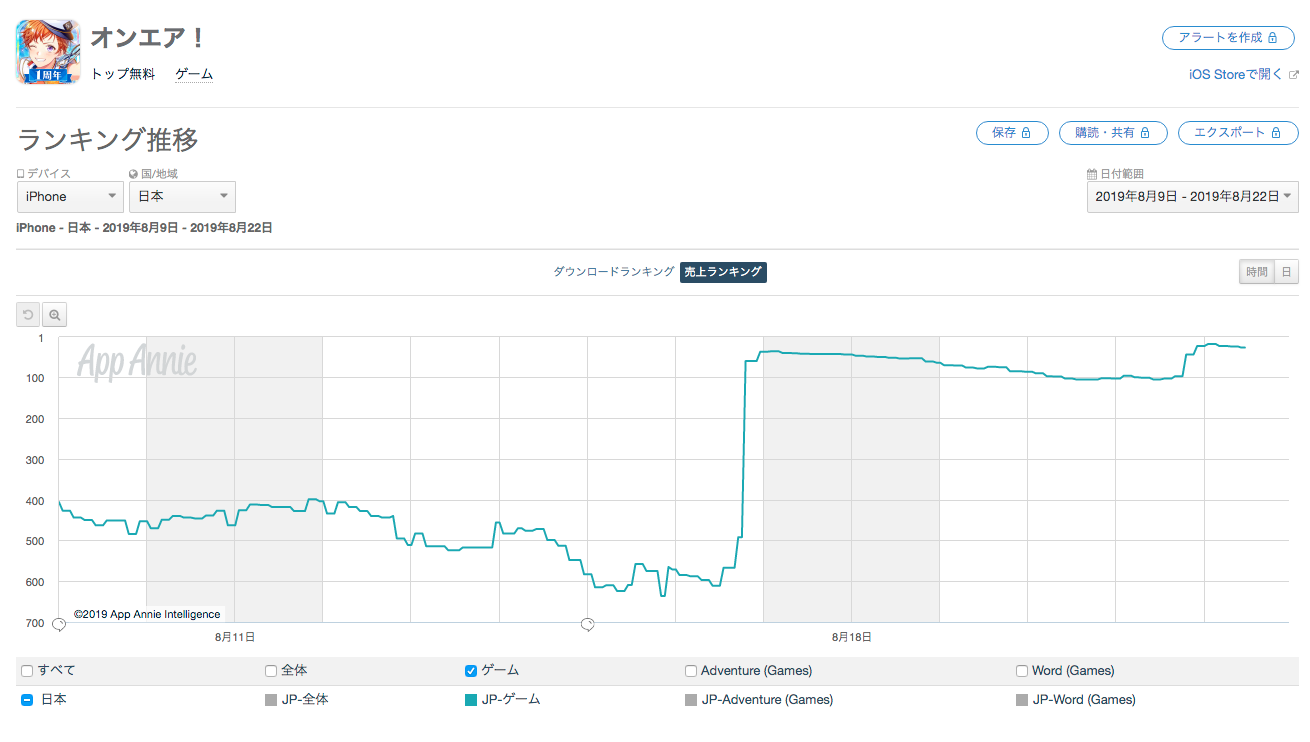Image resolution: width=1310 pixels, height=742 pixels.
Task: Open the 日本 country dropdown
Action: 183,197
